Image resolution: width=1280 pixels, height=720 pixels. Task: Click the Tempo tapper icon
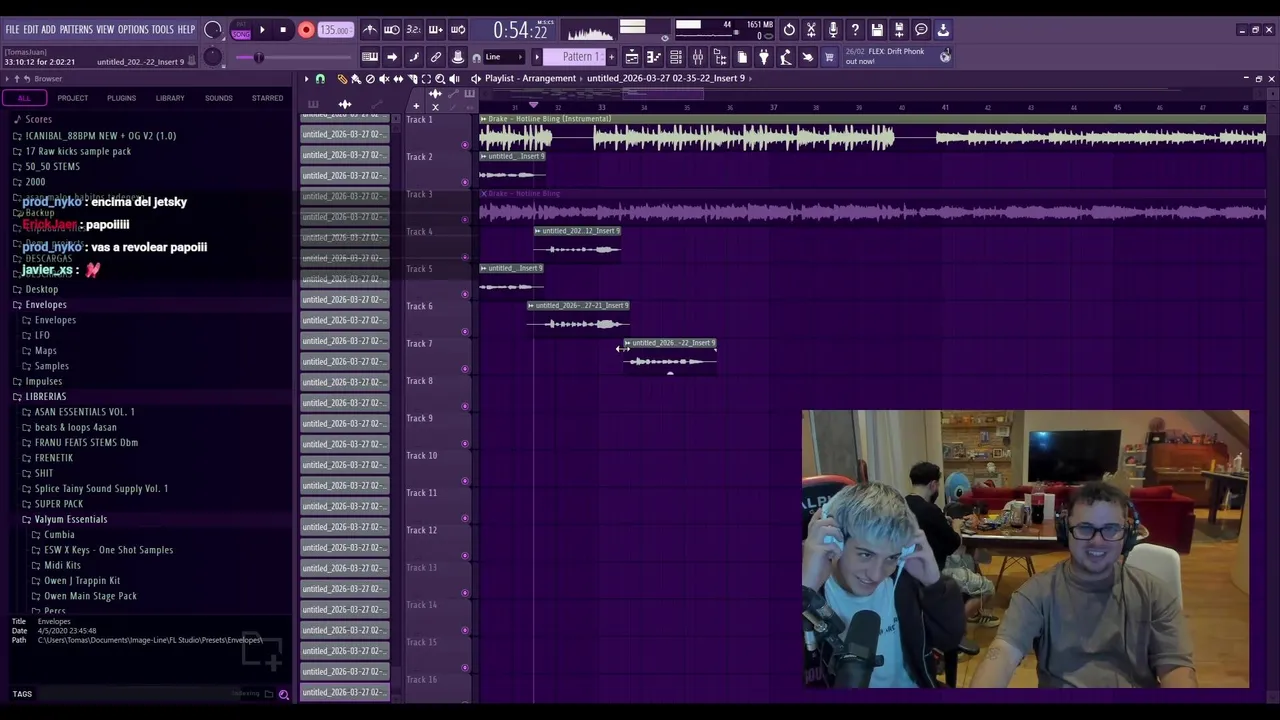(785, 57)
